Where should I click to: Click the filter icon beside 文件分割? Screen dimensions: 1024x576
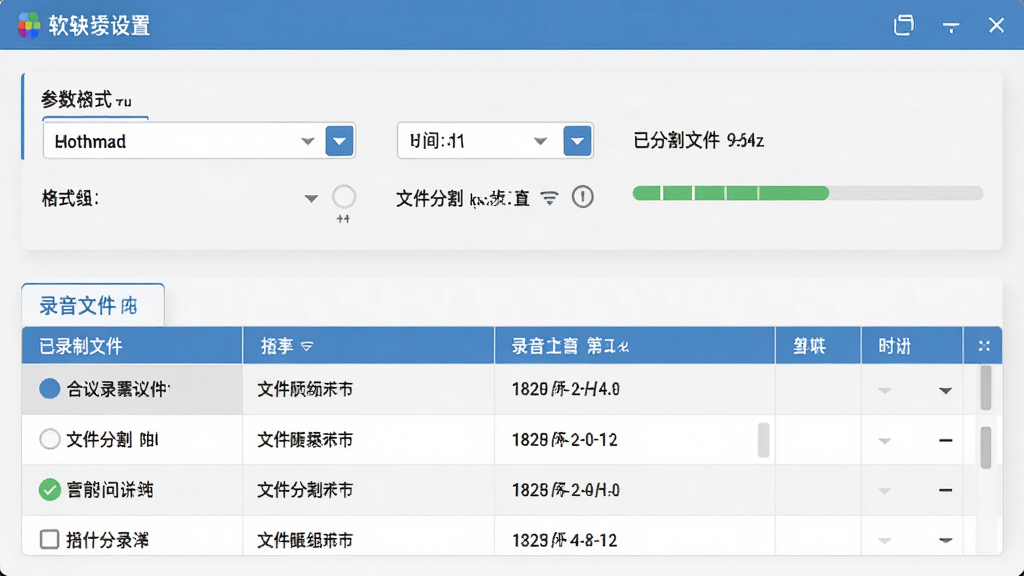(x=550, y=198)
